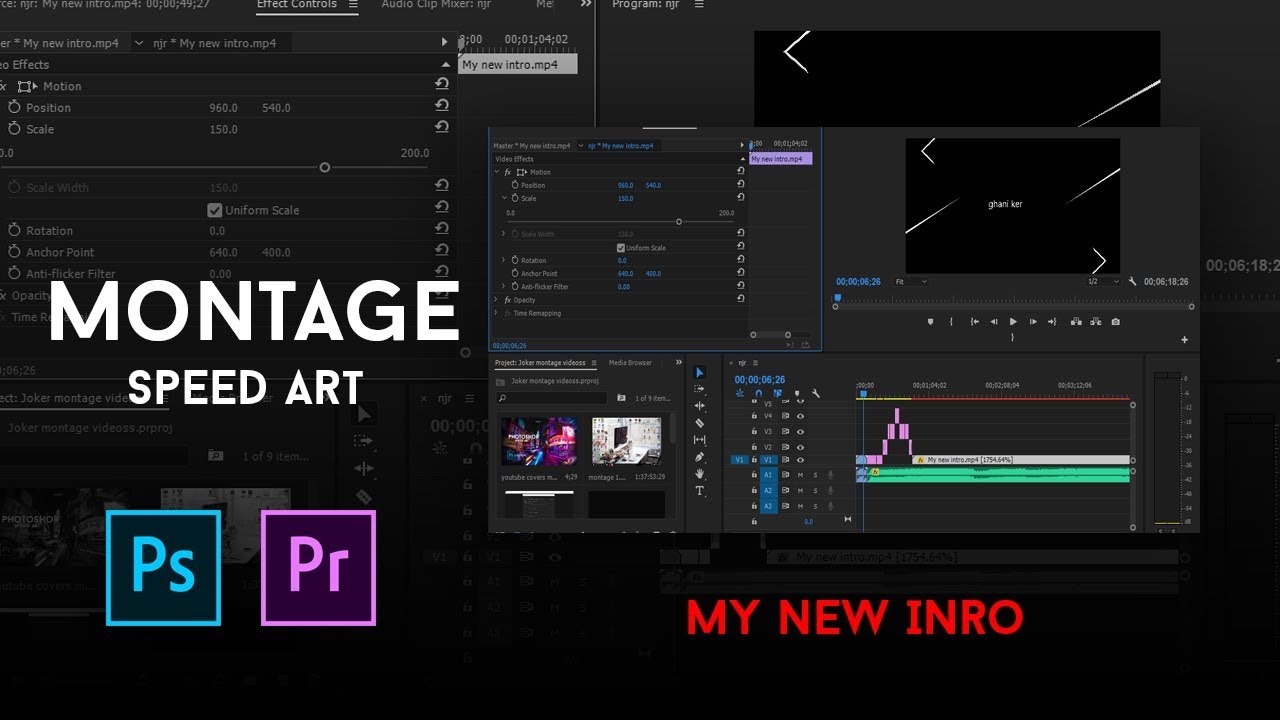Toggle Linked Selection in inset timeline header
The height and width of the screenshot is (720, 1280).
778,393
